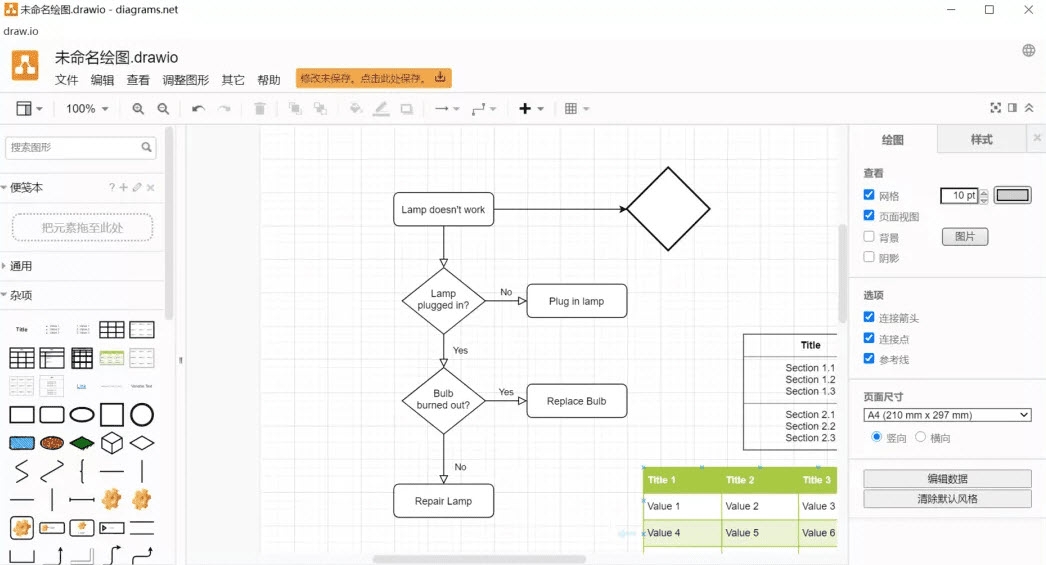Open the 100% zoom level dropdown
1046x565 pixels.
[x=87, y=109]
